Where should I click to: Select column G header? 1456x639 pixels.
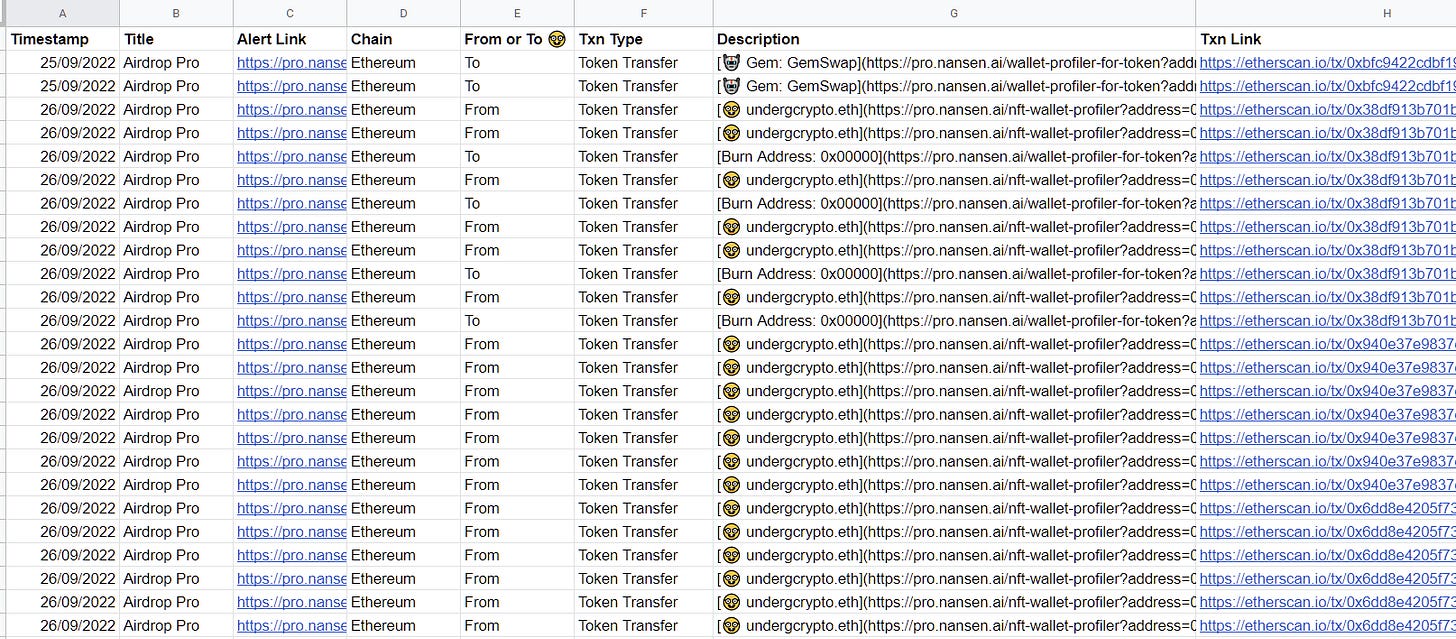coord(954,13)
